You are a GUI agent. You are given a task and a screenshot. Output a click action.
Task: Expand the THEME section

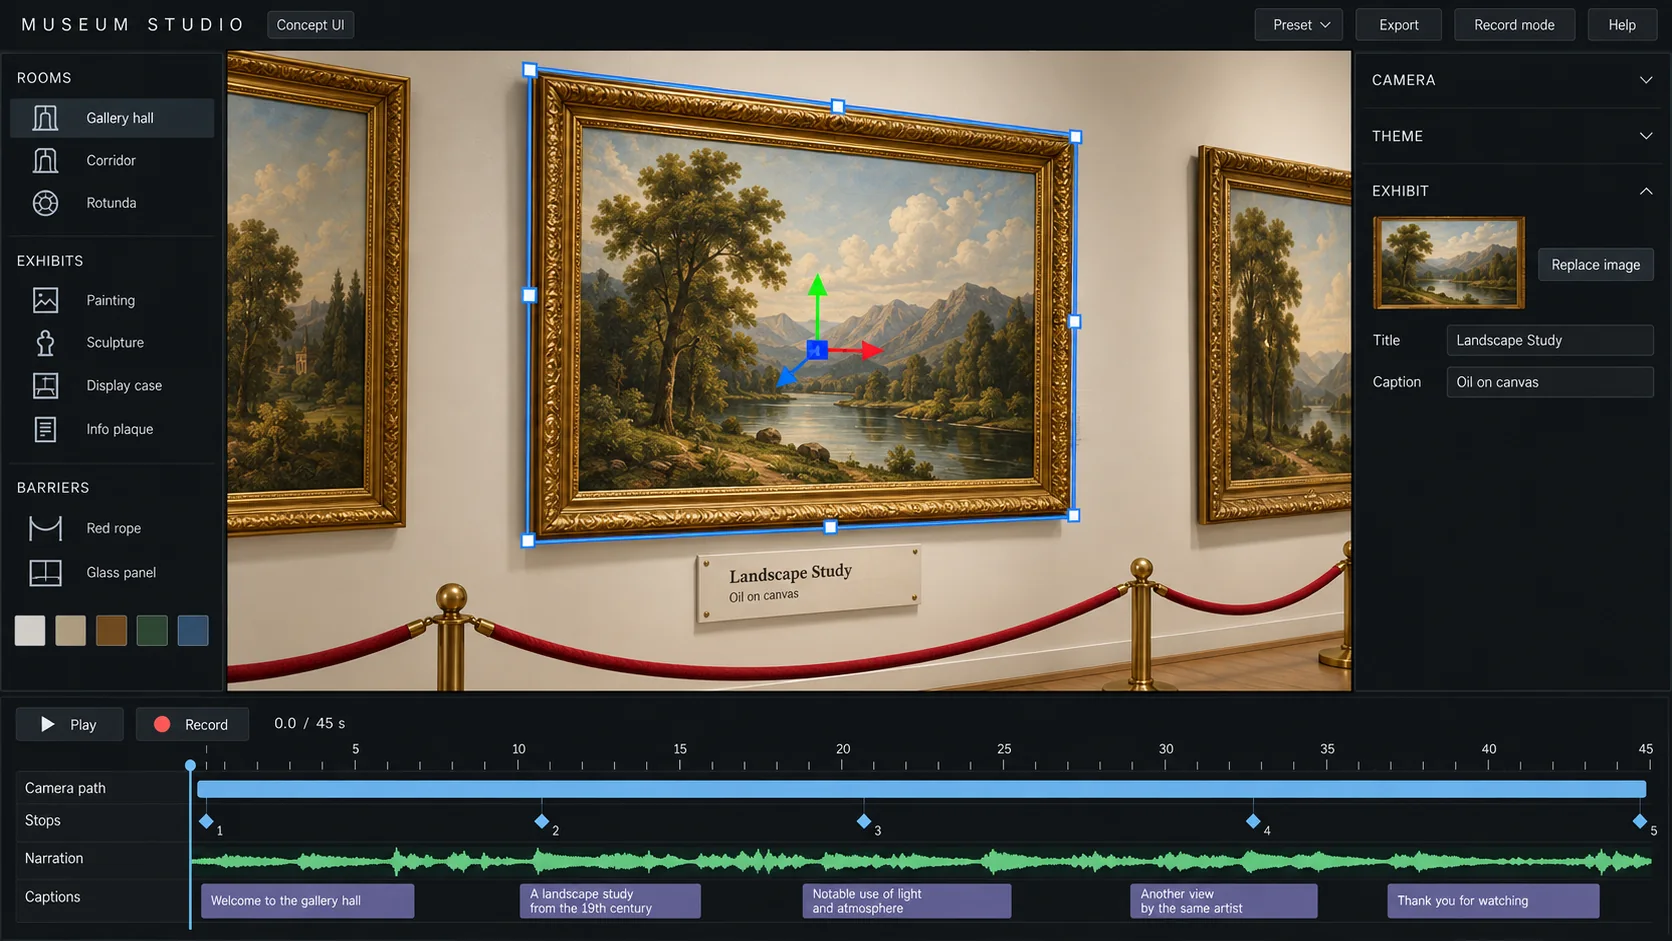[x=1645, y=136]
